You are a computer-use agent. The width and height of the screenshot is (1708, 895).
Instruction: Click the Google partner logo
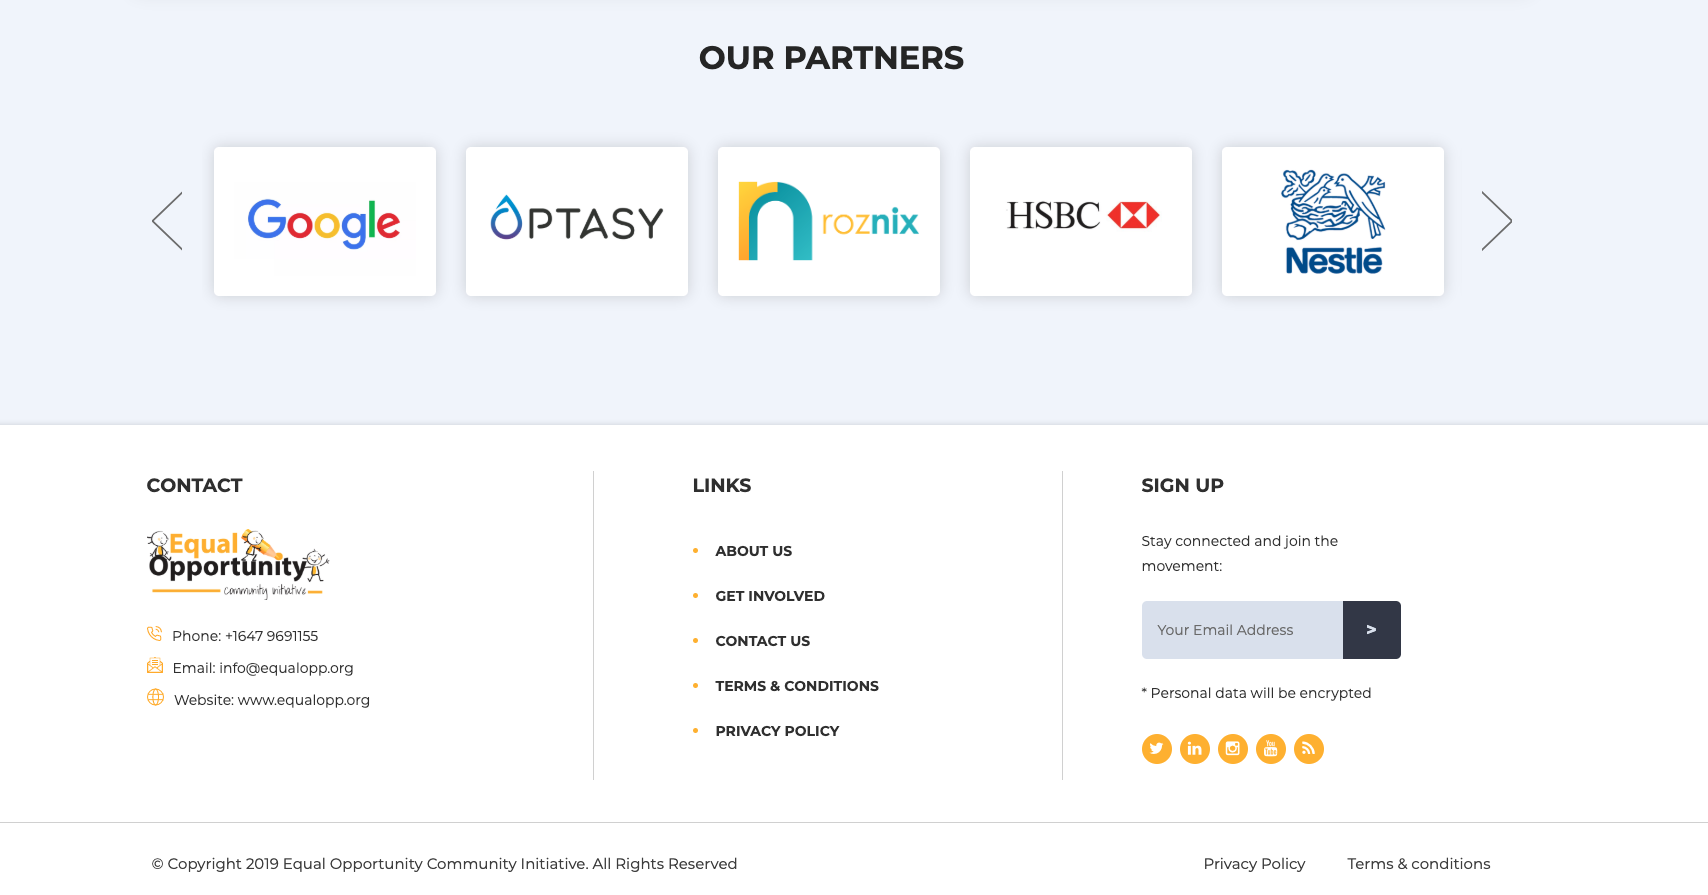[325, 221]
